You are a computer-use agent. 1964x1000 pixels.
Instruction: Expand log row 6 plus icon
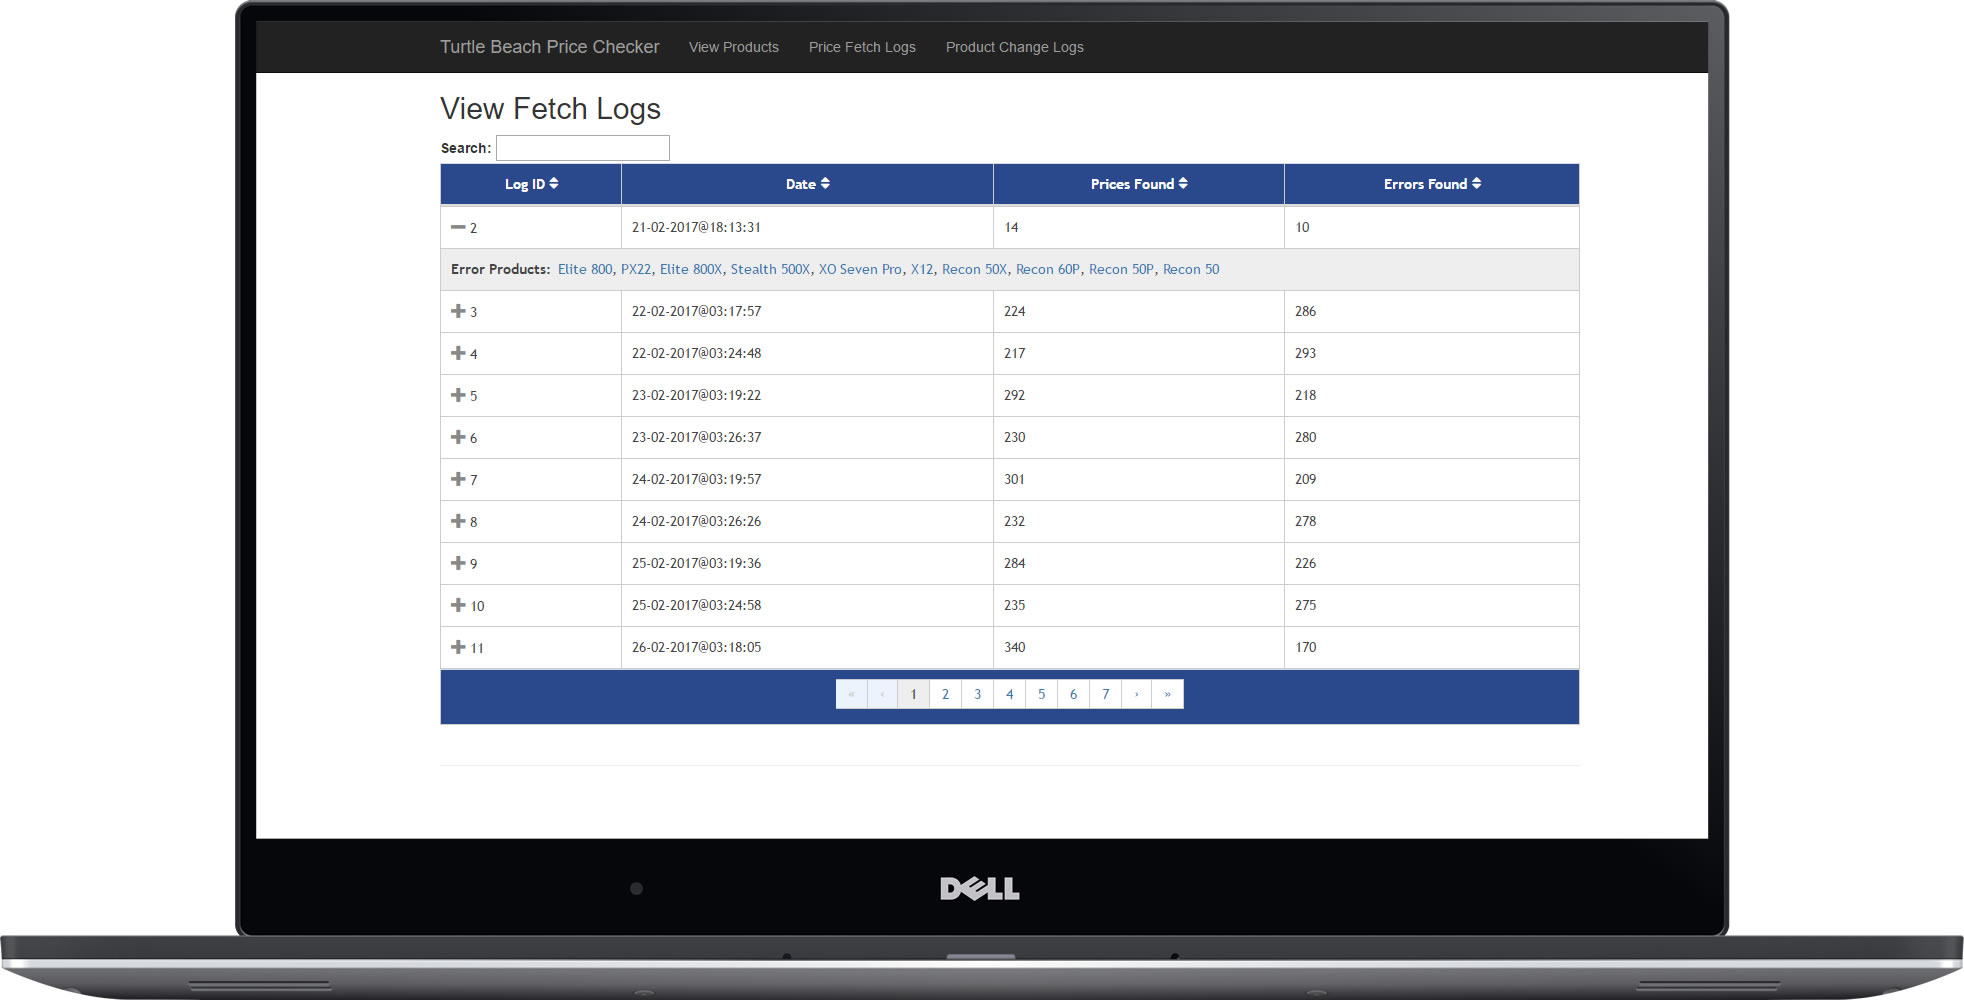point(458,437)
